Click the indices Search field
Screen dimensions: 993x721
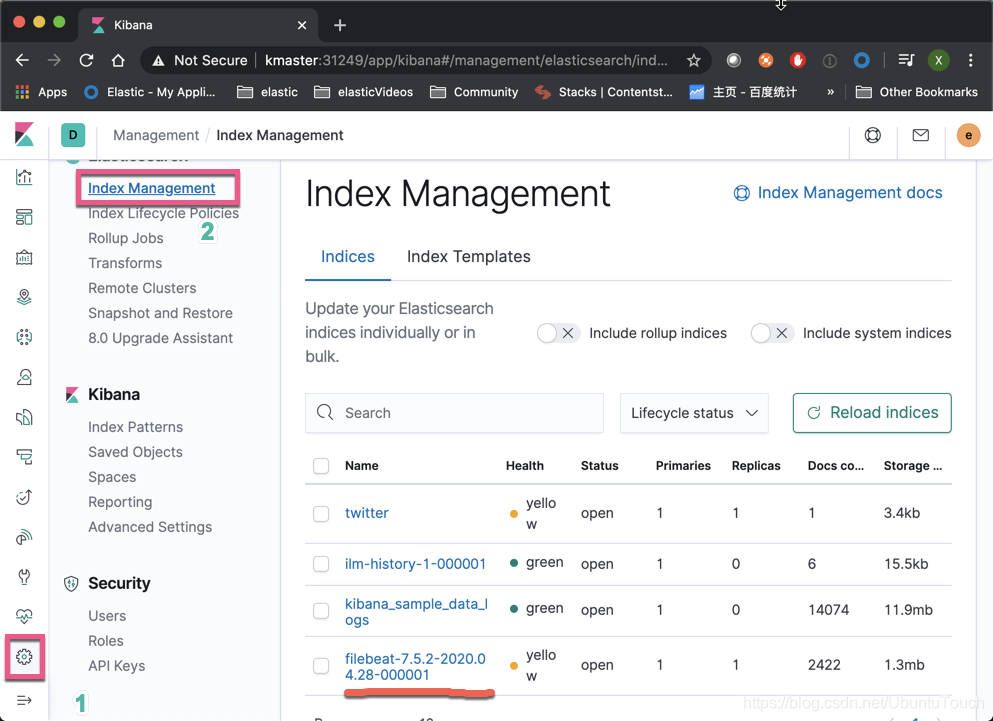click(x=454, y=413)
